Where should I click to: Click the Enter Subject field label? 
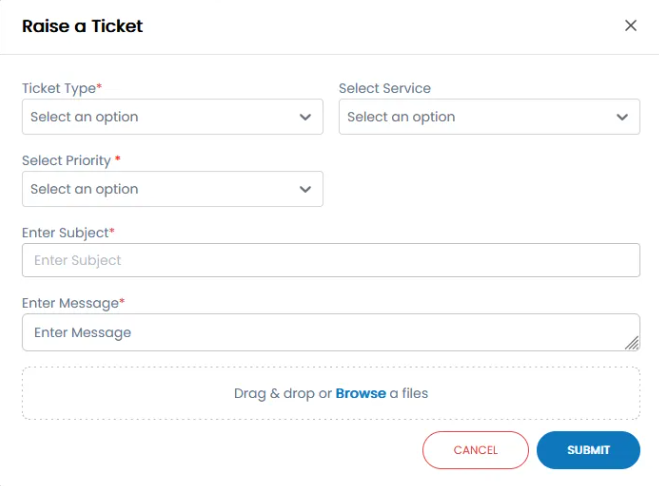[66, 232]
